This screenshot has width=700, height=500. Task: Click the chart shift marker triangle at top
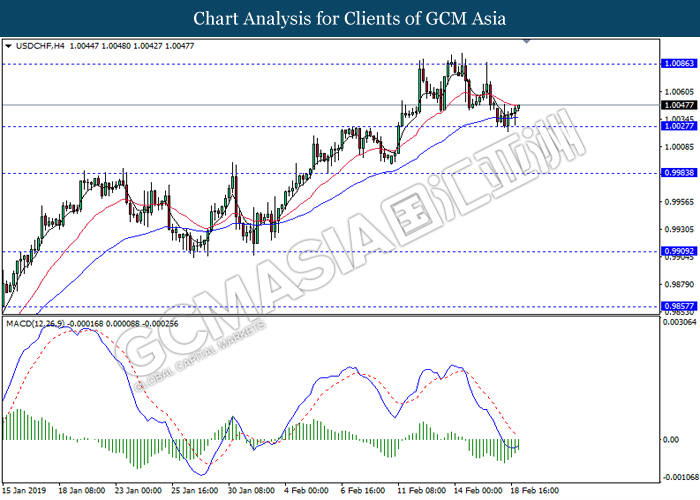[x=526, y=42]
